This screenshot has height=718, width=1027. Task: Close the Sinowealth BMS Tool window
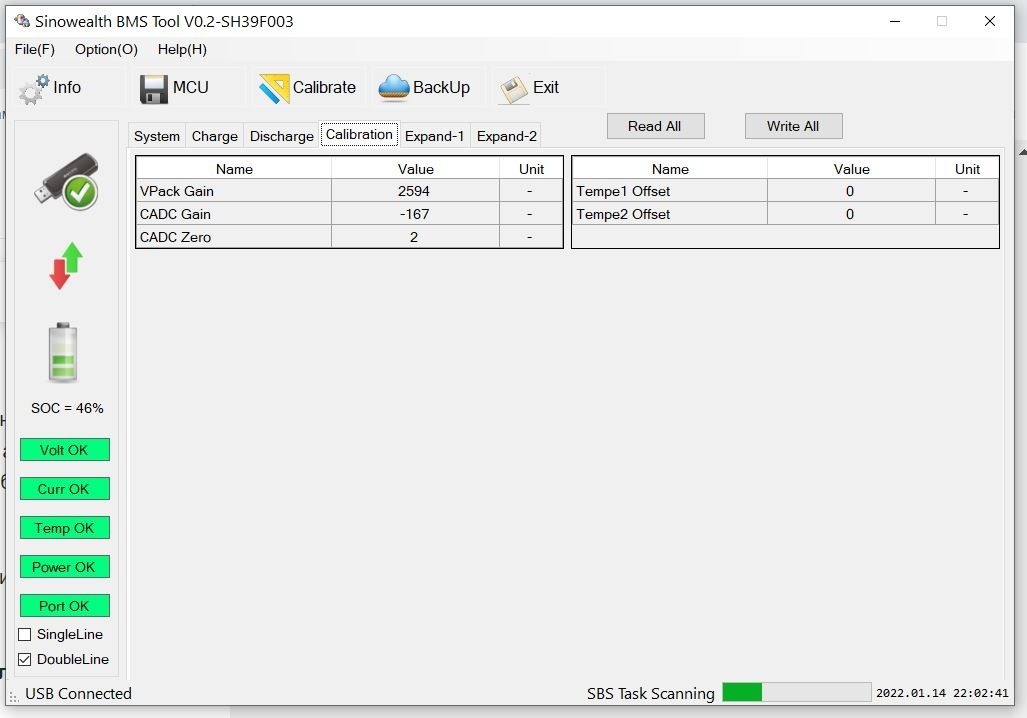(x=990, y=22)
